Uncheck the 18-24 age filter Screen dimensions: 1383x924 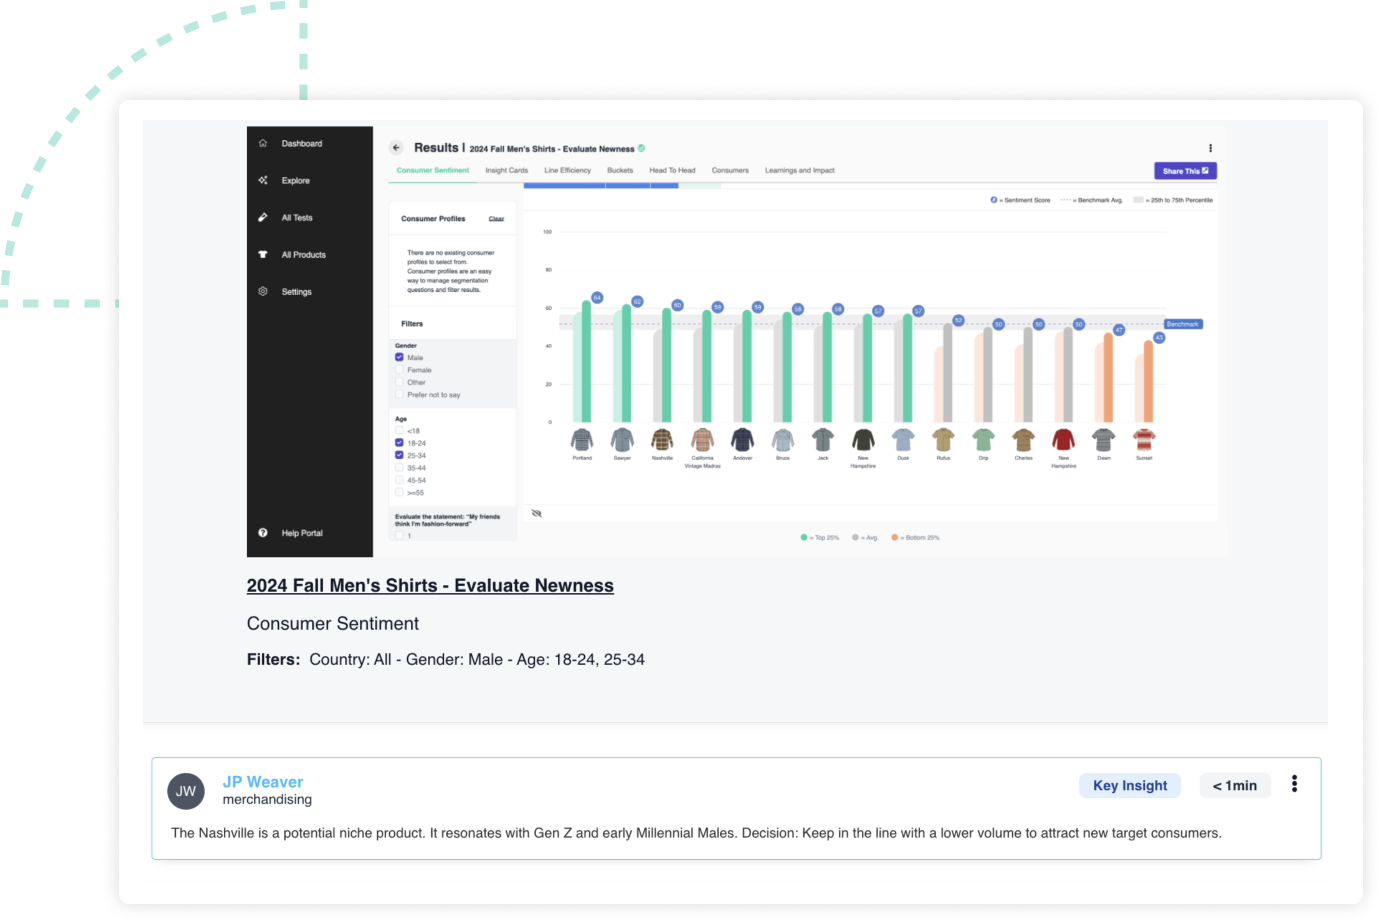(399, 443)
